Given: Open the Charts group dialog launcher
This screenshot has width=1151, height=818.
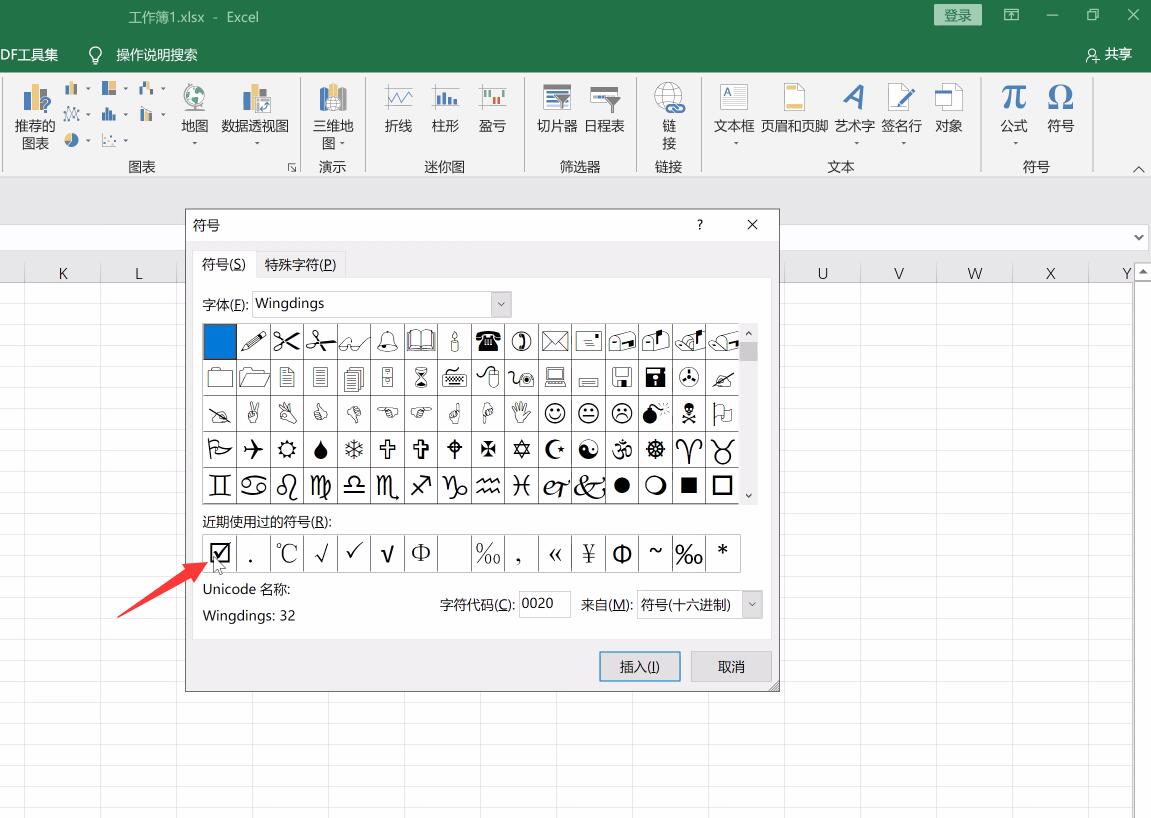Looking at the screenshot, I should point(292,167).
